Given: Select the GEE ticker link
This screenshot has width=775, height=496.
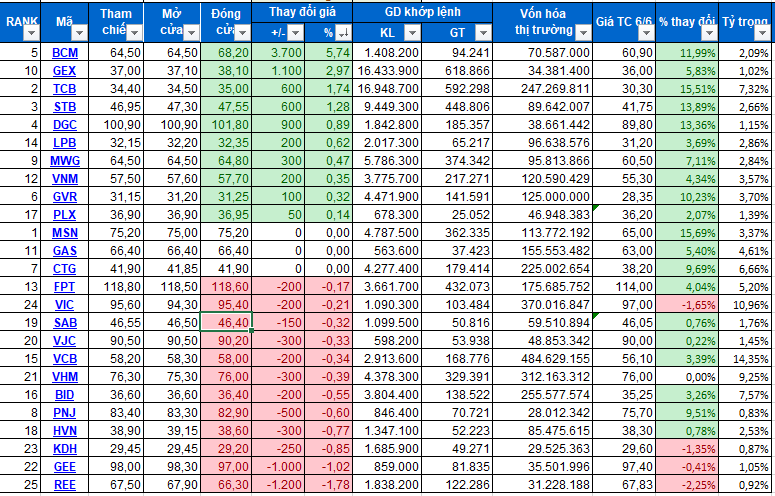Looking at the screenshot, I should point(65,467).
